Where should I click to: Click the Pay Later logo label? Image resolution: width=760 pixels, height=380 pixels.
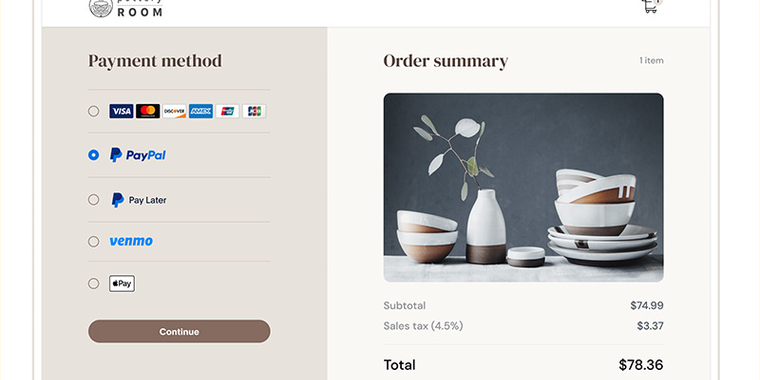[139, 200]
